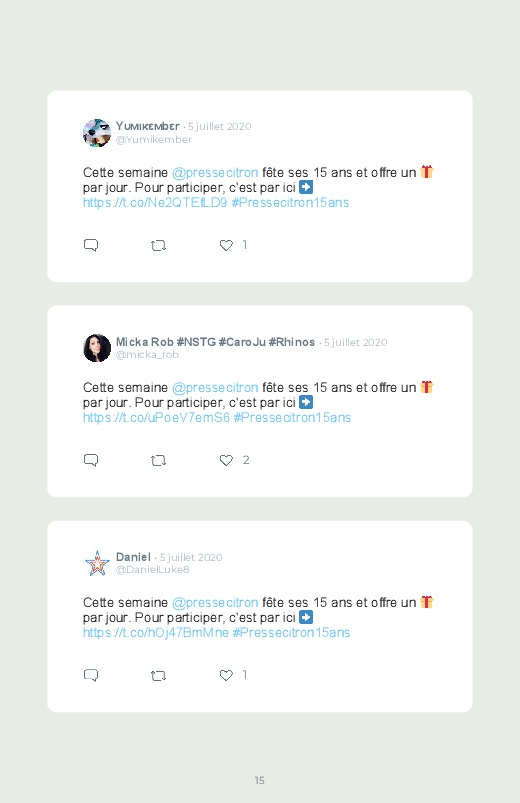520x803 pixels.
Task: Retweet Micka Rob's post
Action: (158, 460)
